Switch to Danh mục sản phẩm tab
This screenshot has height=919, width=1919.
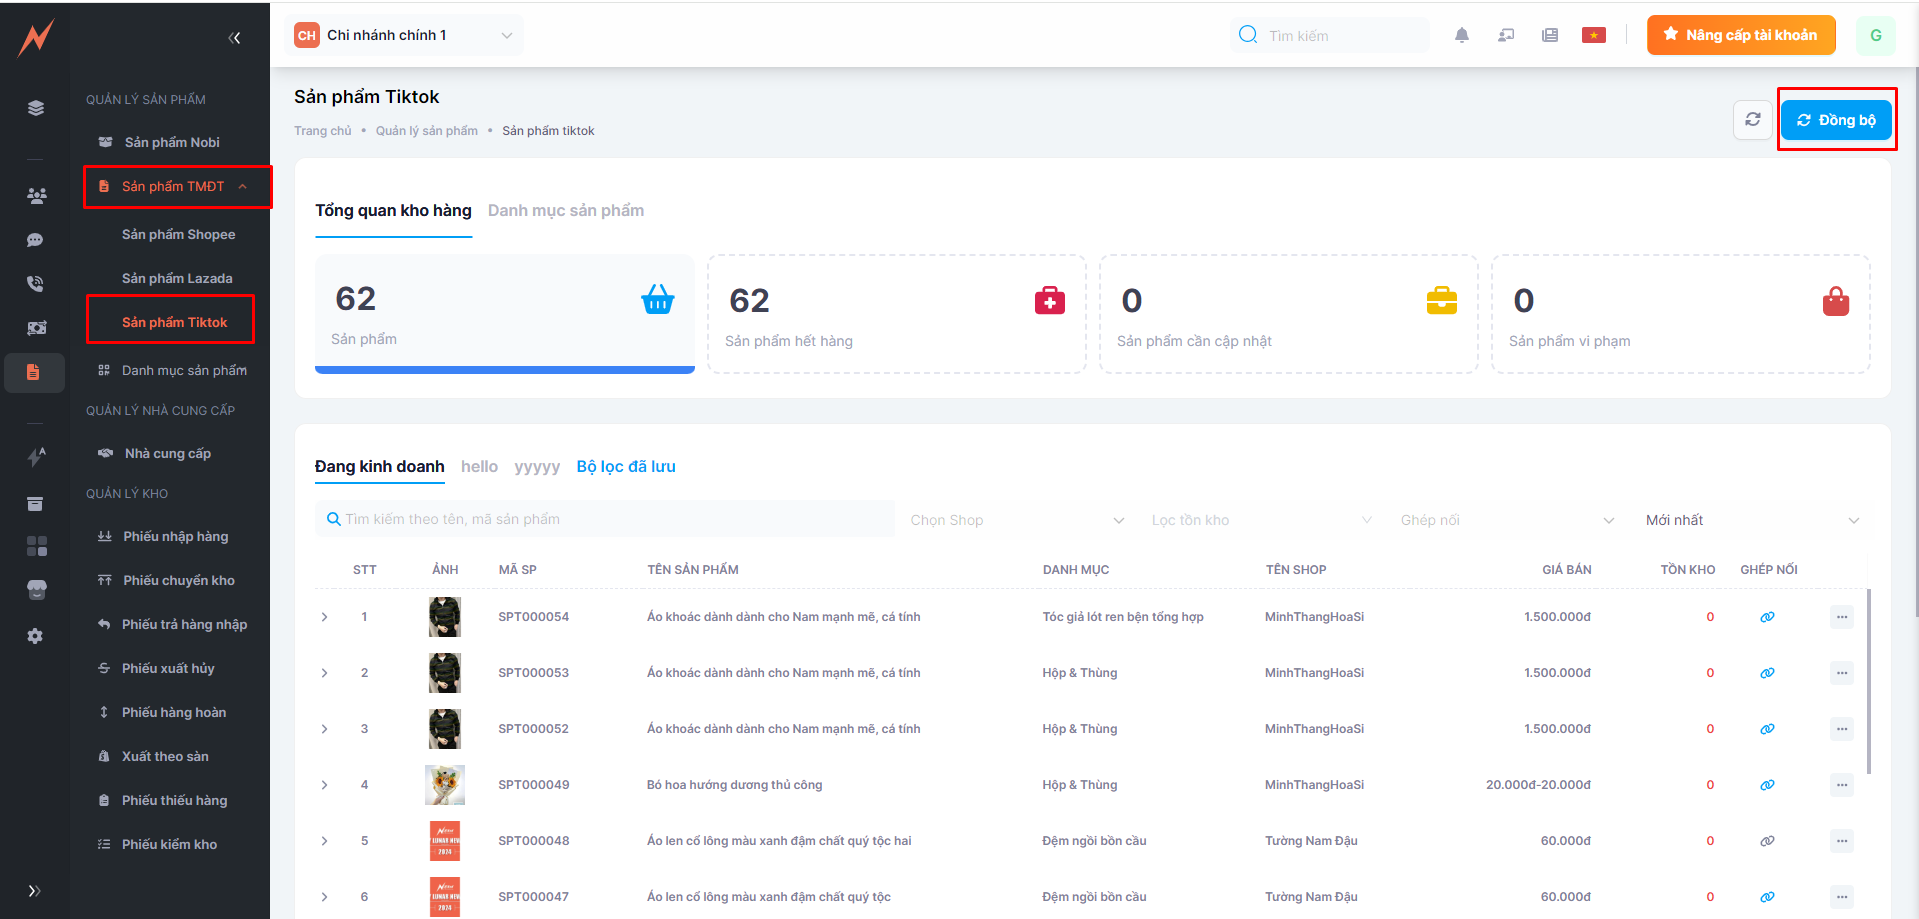[x=565, y=210]
